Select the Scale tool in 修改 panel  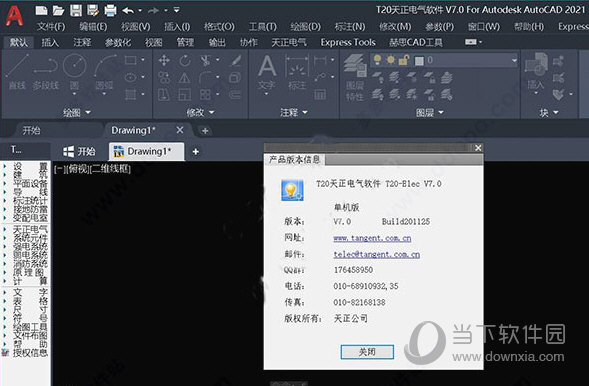pos(184,94)
